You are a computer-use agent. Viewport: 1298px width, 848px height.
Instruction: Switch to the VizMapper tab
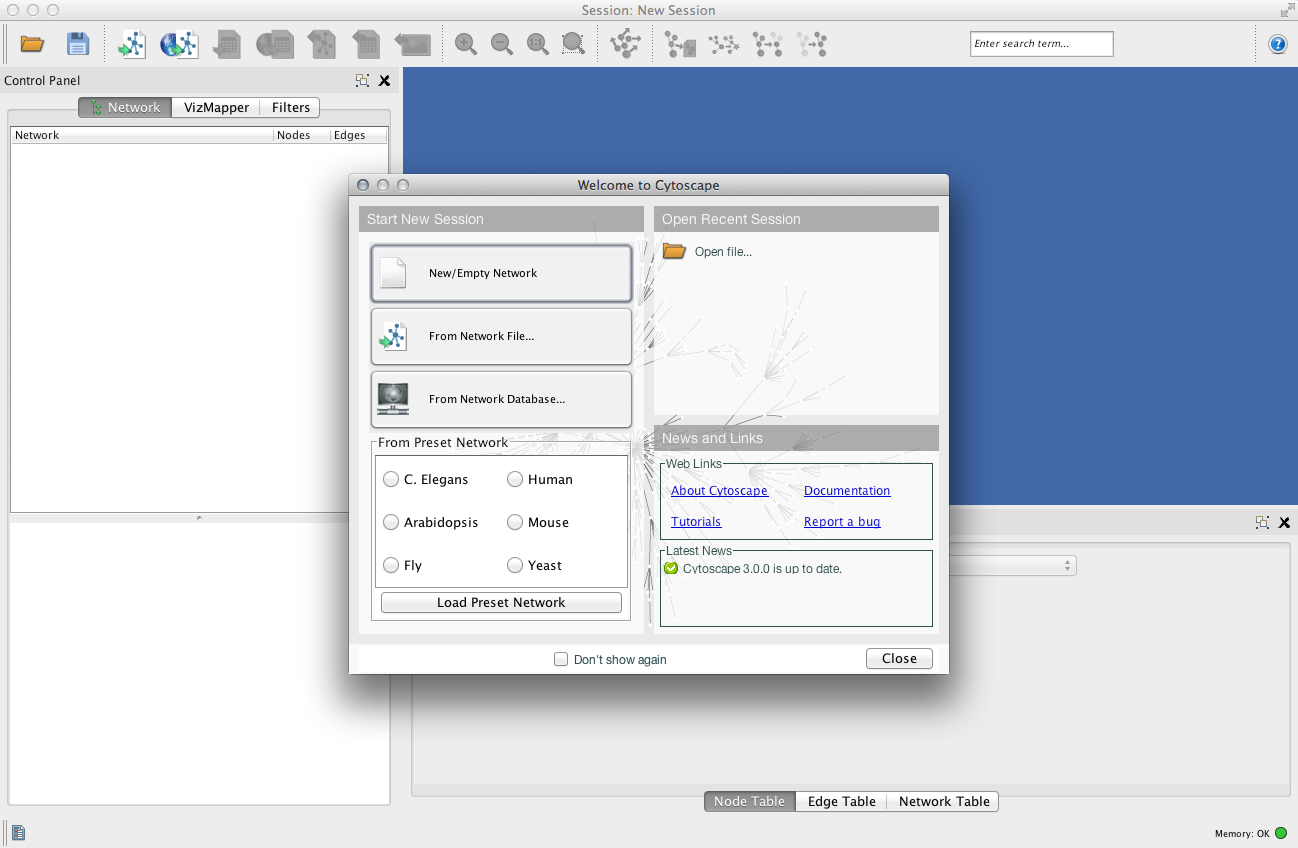click(216, 108)
